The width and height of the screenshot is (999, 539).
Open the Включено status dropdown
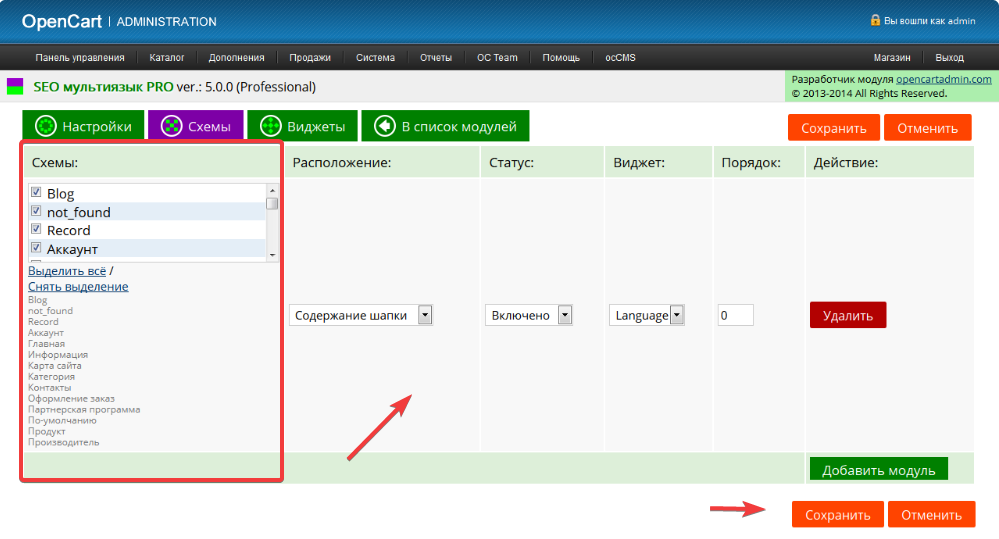pos(528,315)
